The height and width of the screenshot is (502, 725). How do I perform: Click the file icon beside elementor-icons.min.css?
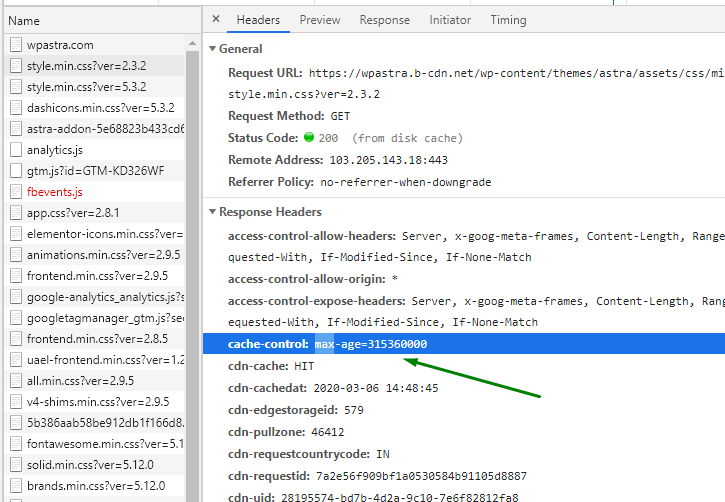coord(16,234)
